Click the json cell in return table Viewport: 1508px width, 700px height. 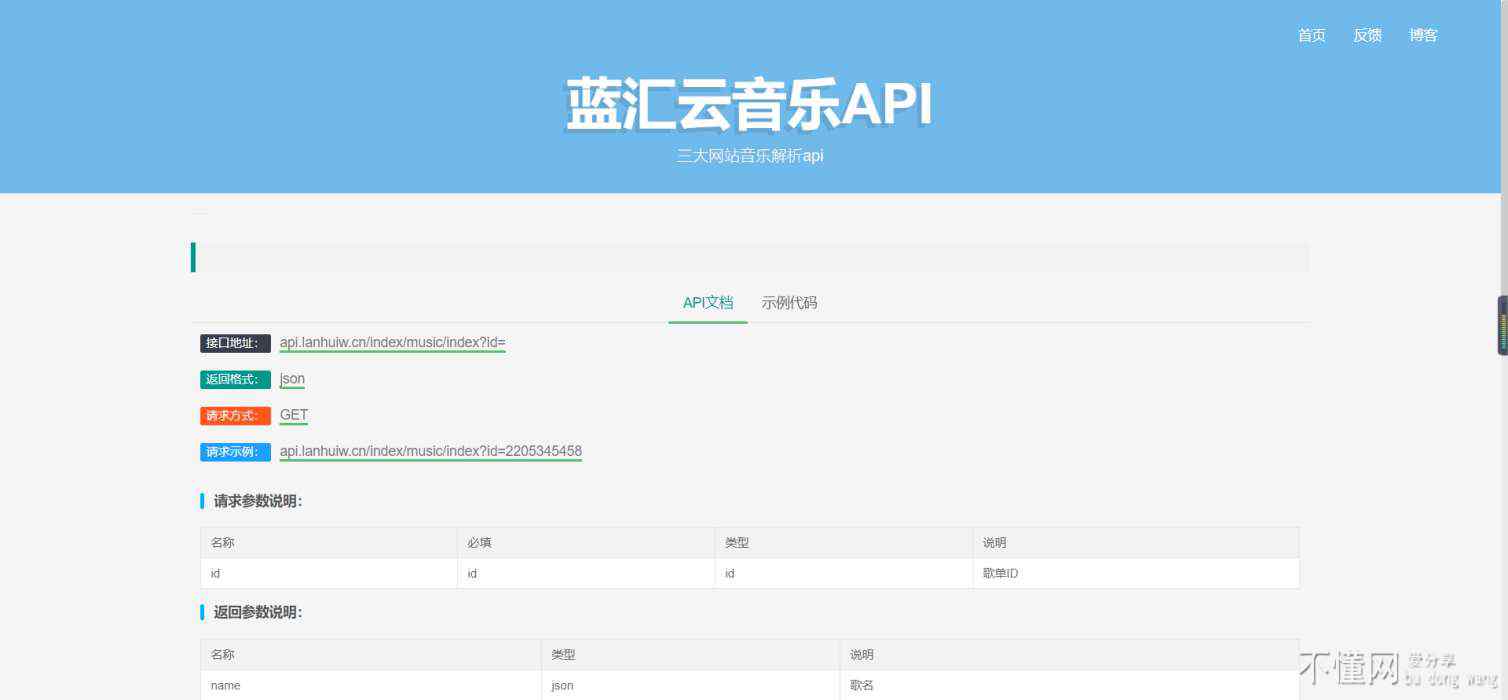coord(562,686)
